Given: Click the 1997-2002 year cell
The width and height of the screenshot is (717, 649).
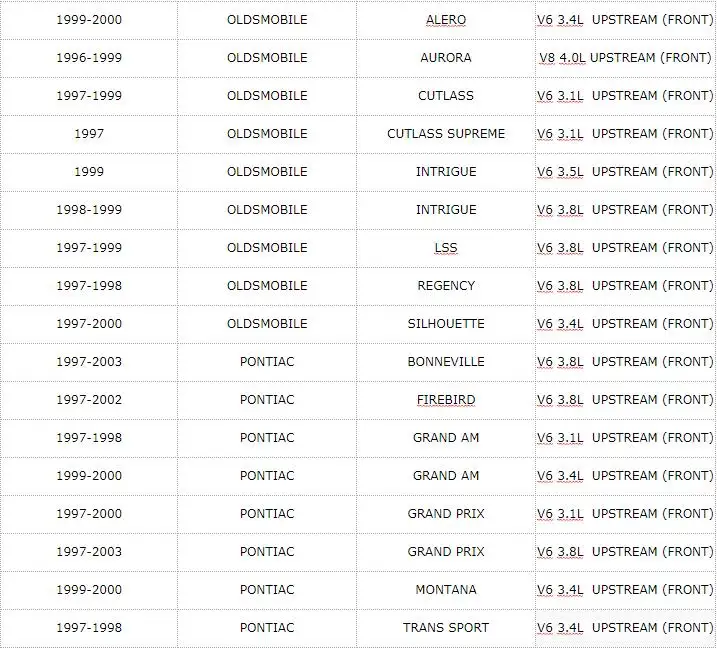Looking at the screenshot, I should click(89, 399).
